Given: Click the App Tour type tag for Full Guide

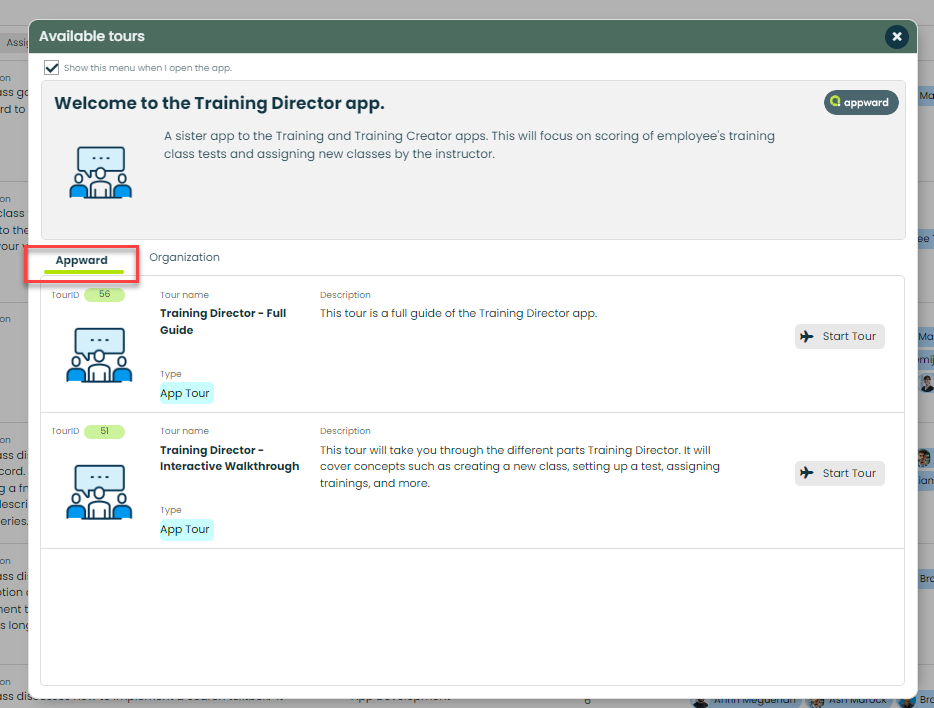Looking at the screenshot, I should (x=186, y=393).
